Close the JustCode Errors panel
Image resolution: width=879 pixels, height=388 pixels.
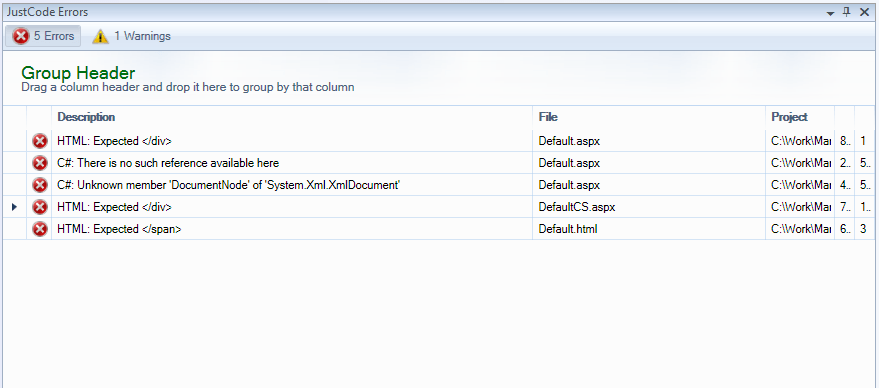(x=864, y=12)
